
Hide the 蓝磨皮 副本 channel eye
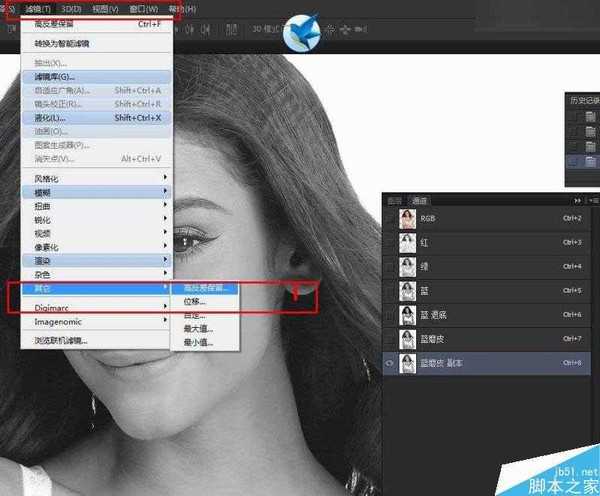(391, 364)
